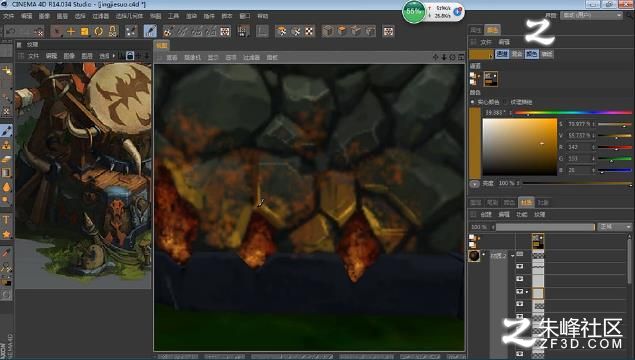Image resolution: width=635 pixels, height=360 pixels.
Task: Expand the arrow button beside brightness 100%
Action: (474, 183)
